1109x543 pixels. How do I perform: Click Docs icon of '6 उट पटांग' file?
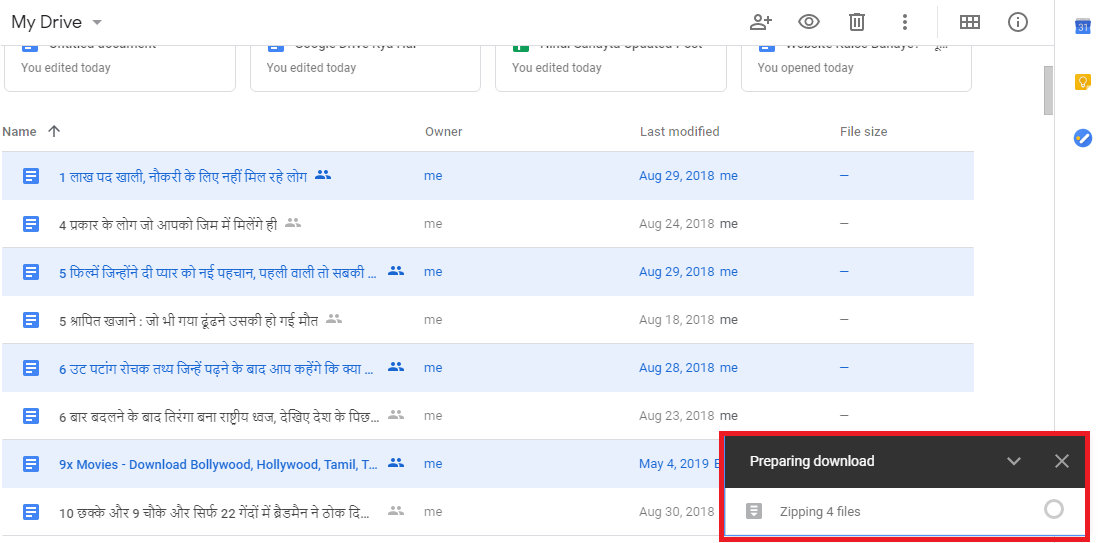point(30,368)
